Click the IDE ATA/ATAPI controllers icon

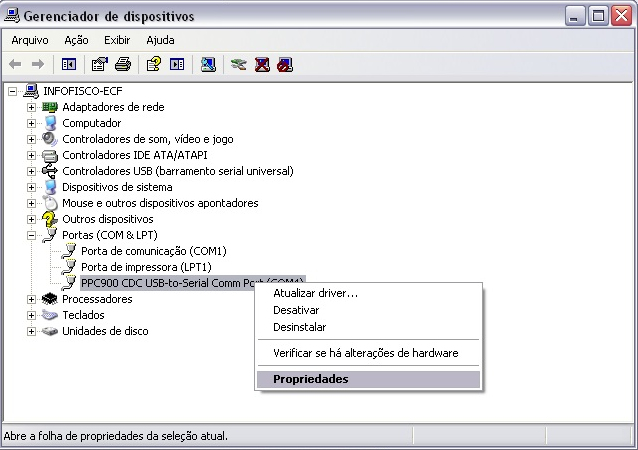(x=50, y=155)
